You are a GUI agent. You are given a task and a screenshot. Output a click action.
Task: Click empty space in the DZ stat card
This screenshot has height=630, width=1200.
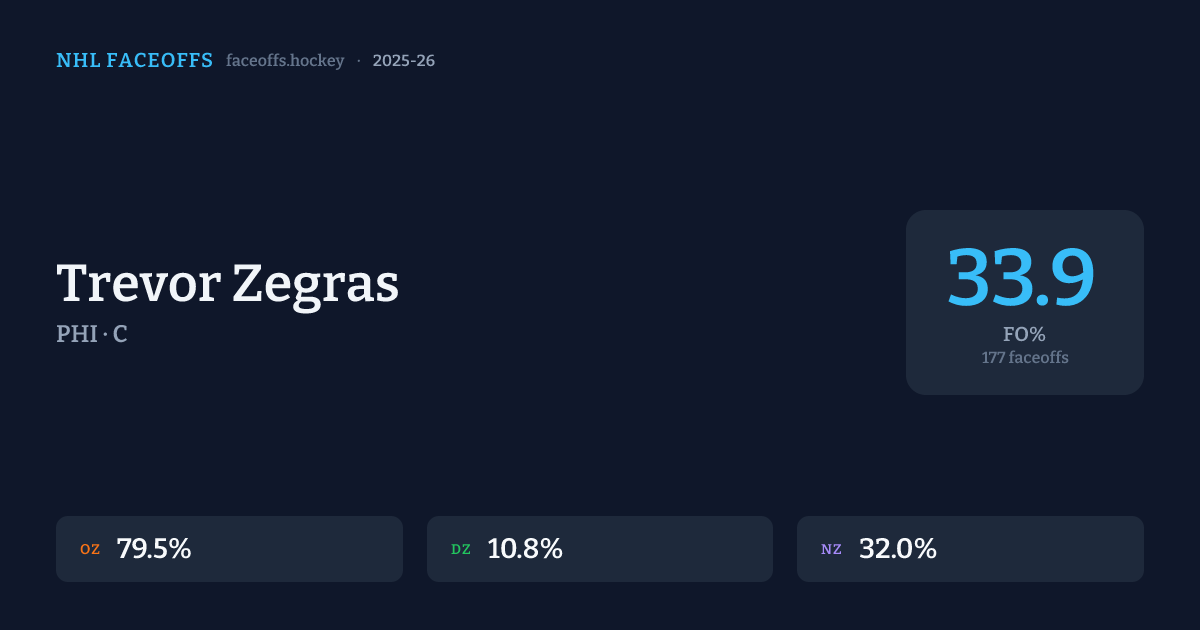(670, 549)
